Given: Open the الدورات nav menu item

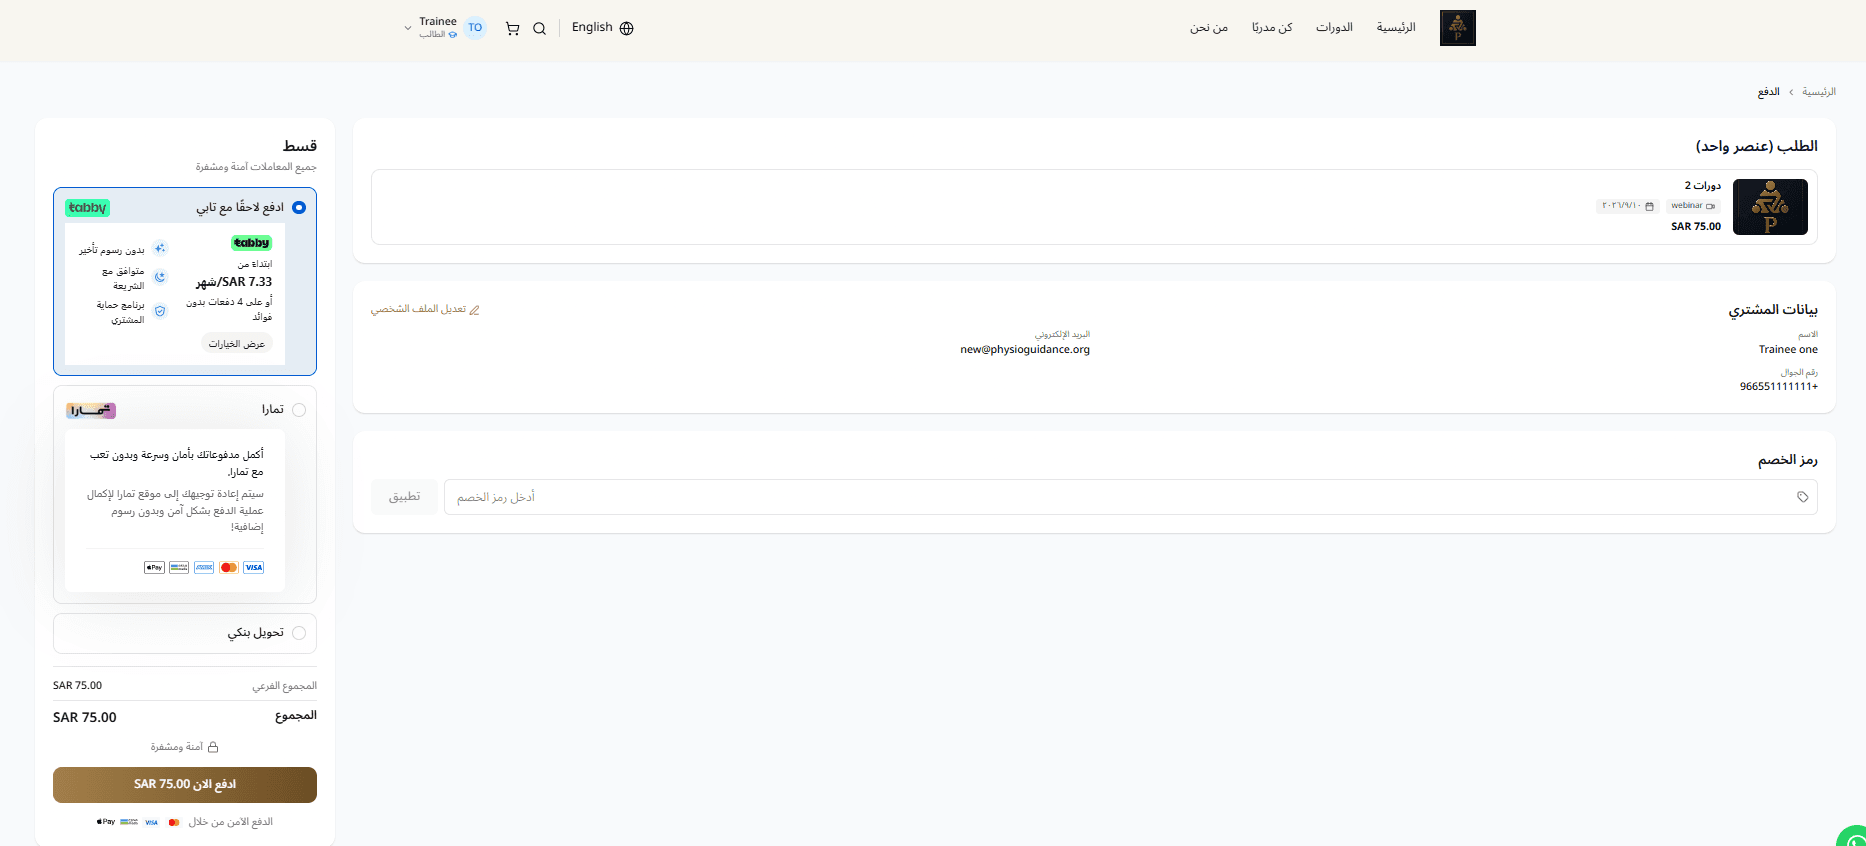Looking at the screenshot, I should tap(1334, 28).
